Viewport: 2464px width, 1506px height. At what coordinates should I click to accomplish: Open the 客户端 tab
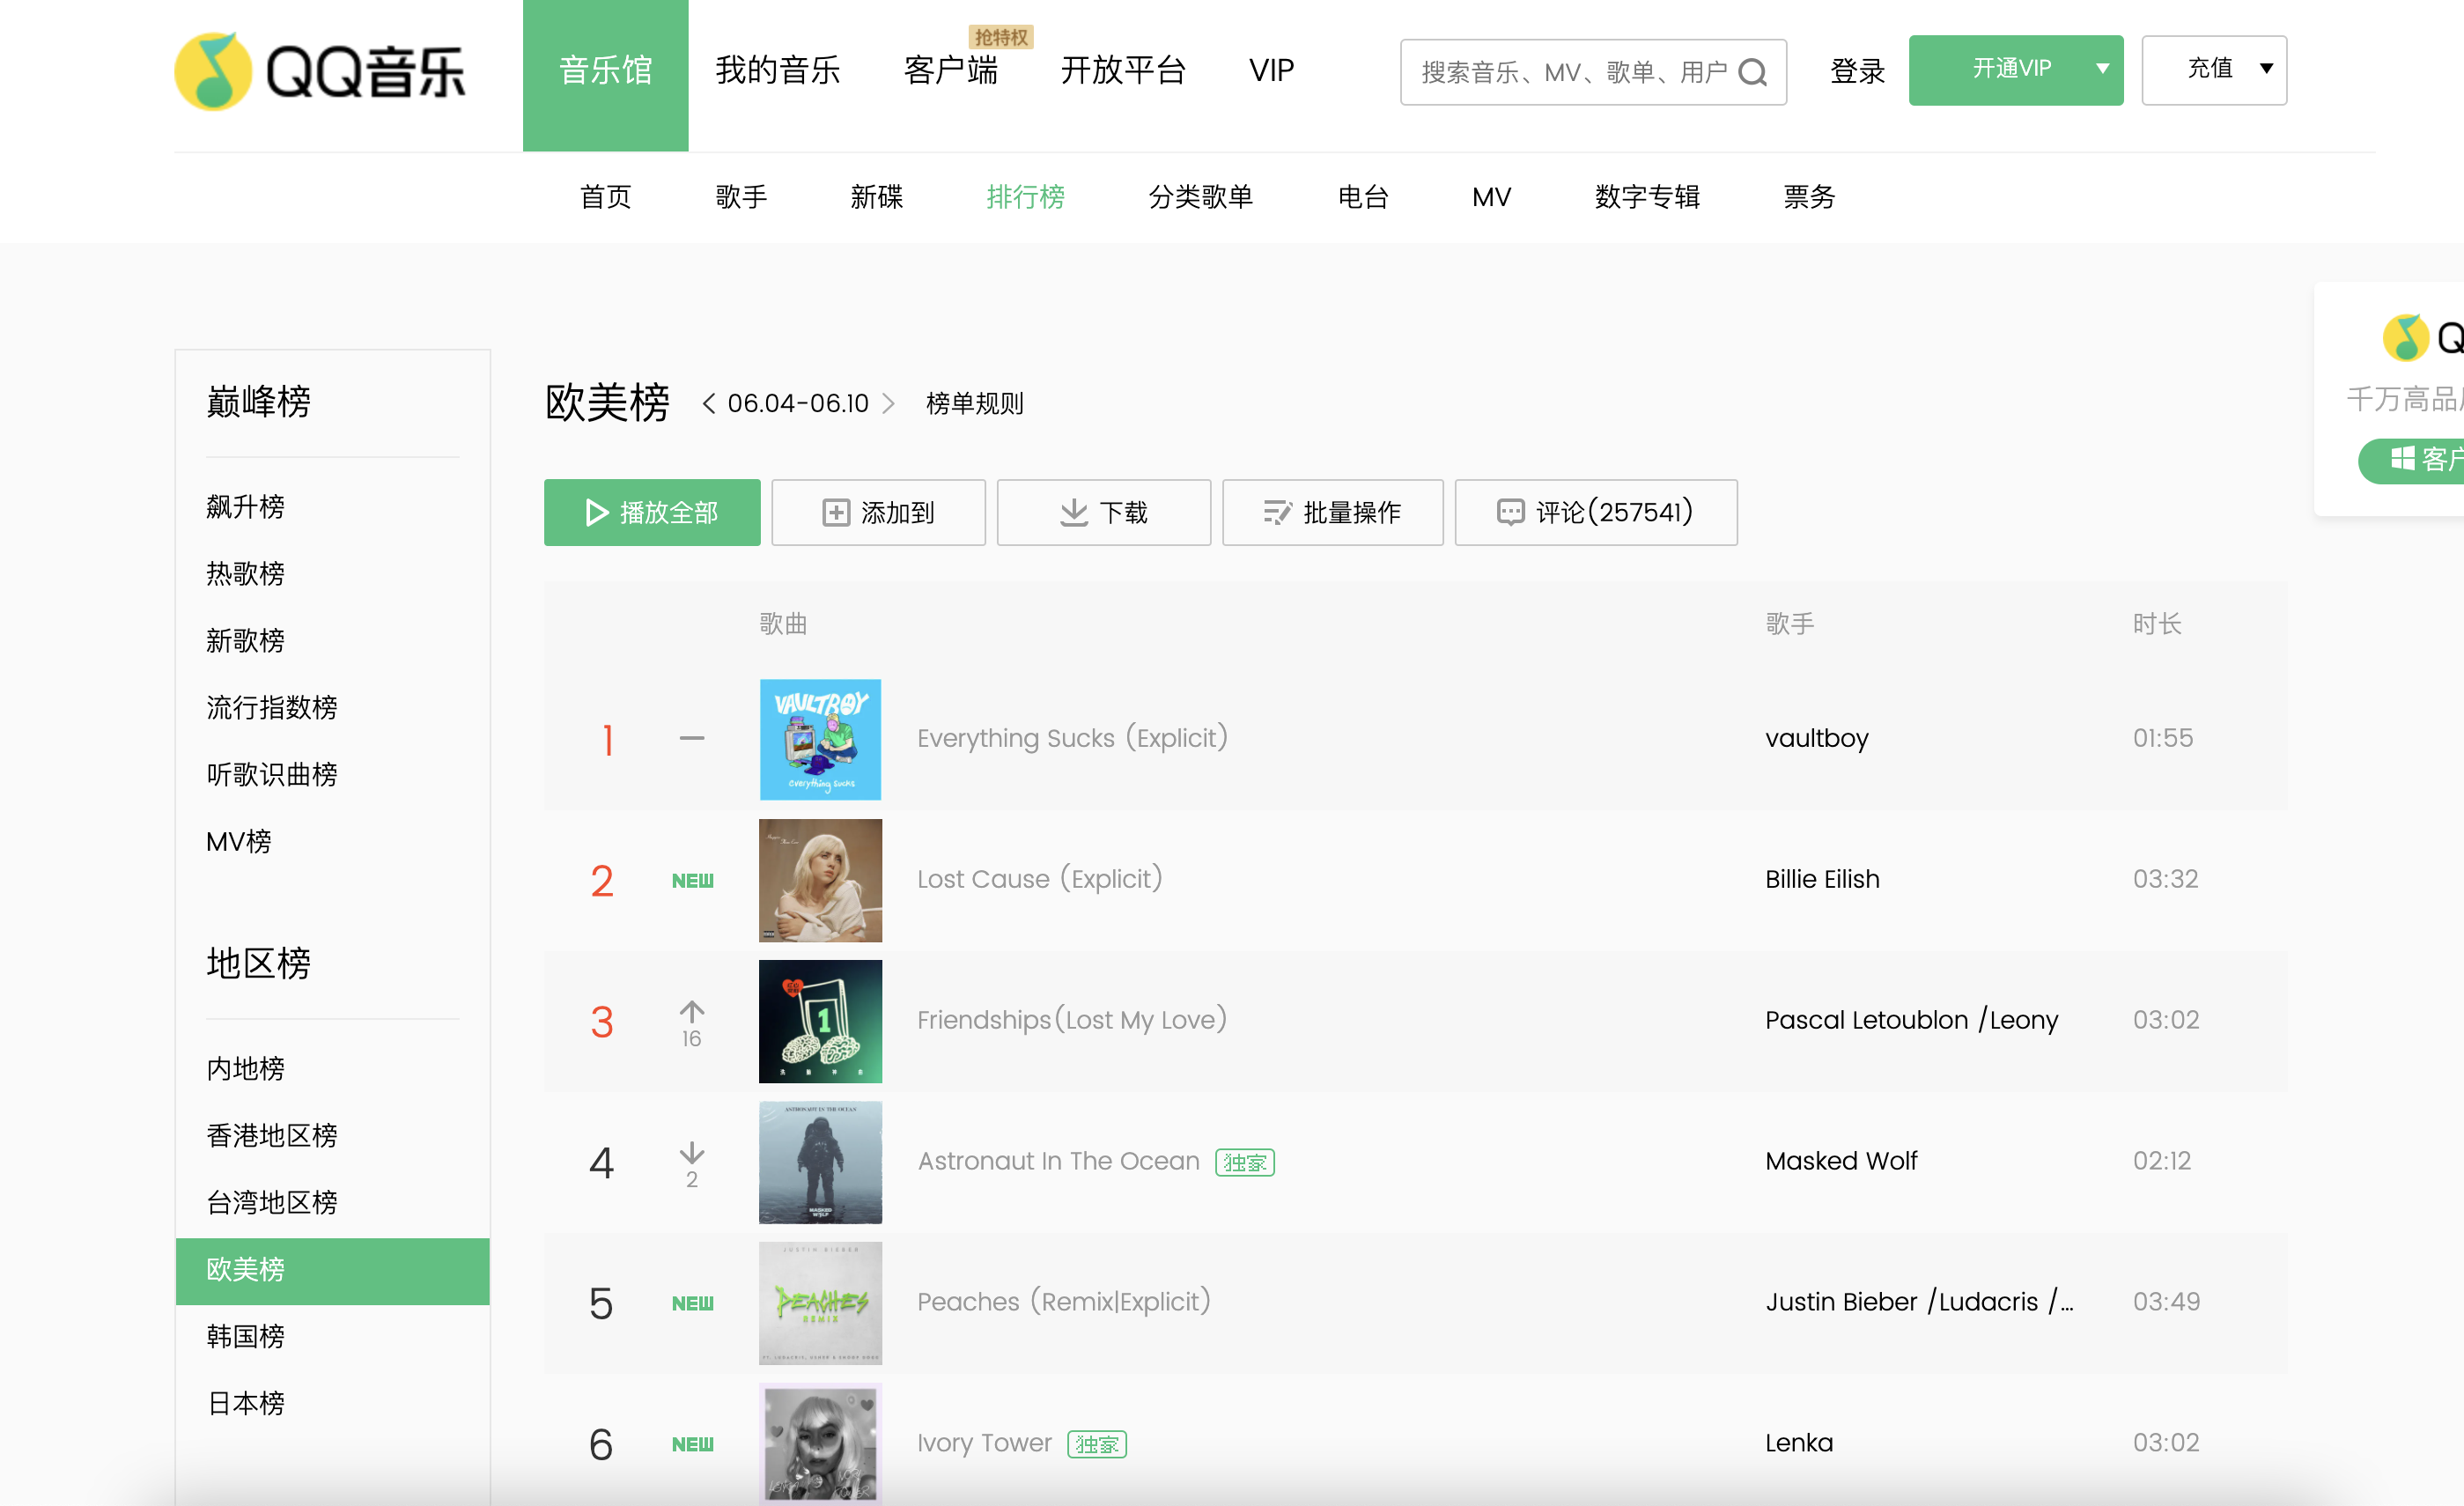click(950, 70)
